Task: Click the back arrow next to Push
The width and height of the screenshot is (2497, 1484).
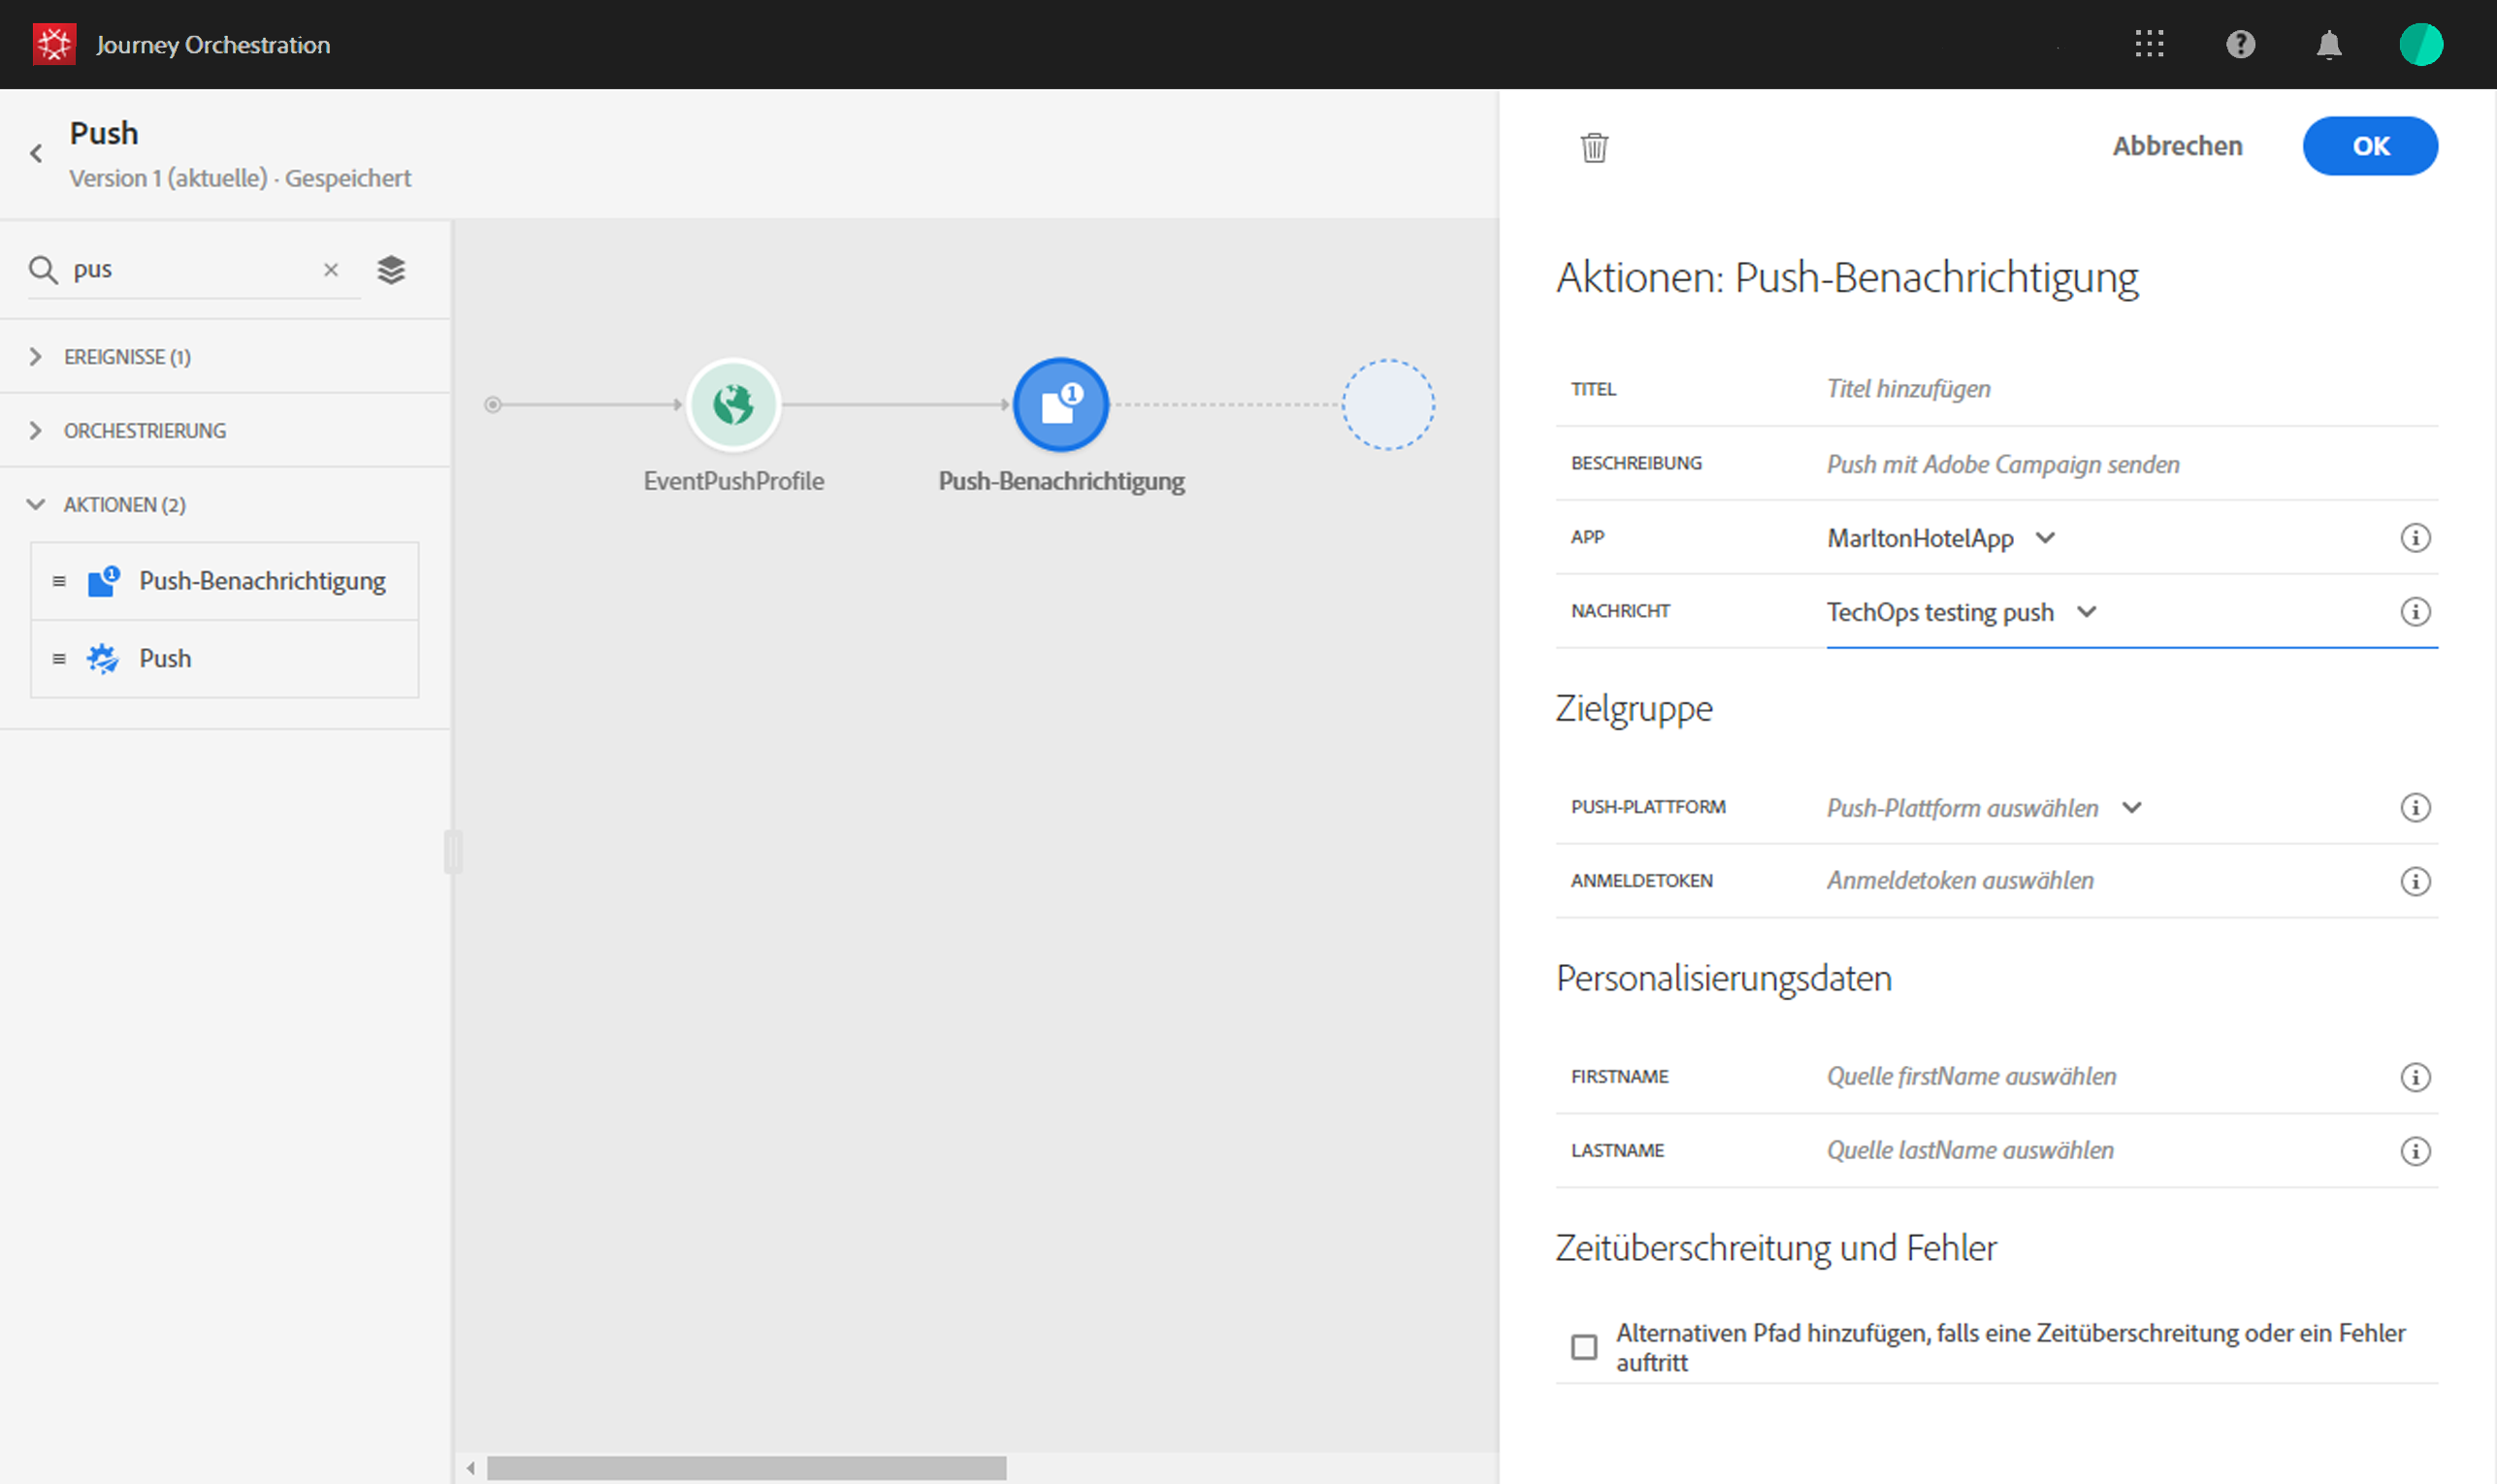Action: point(36,153)
